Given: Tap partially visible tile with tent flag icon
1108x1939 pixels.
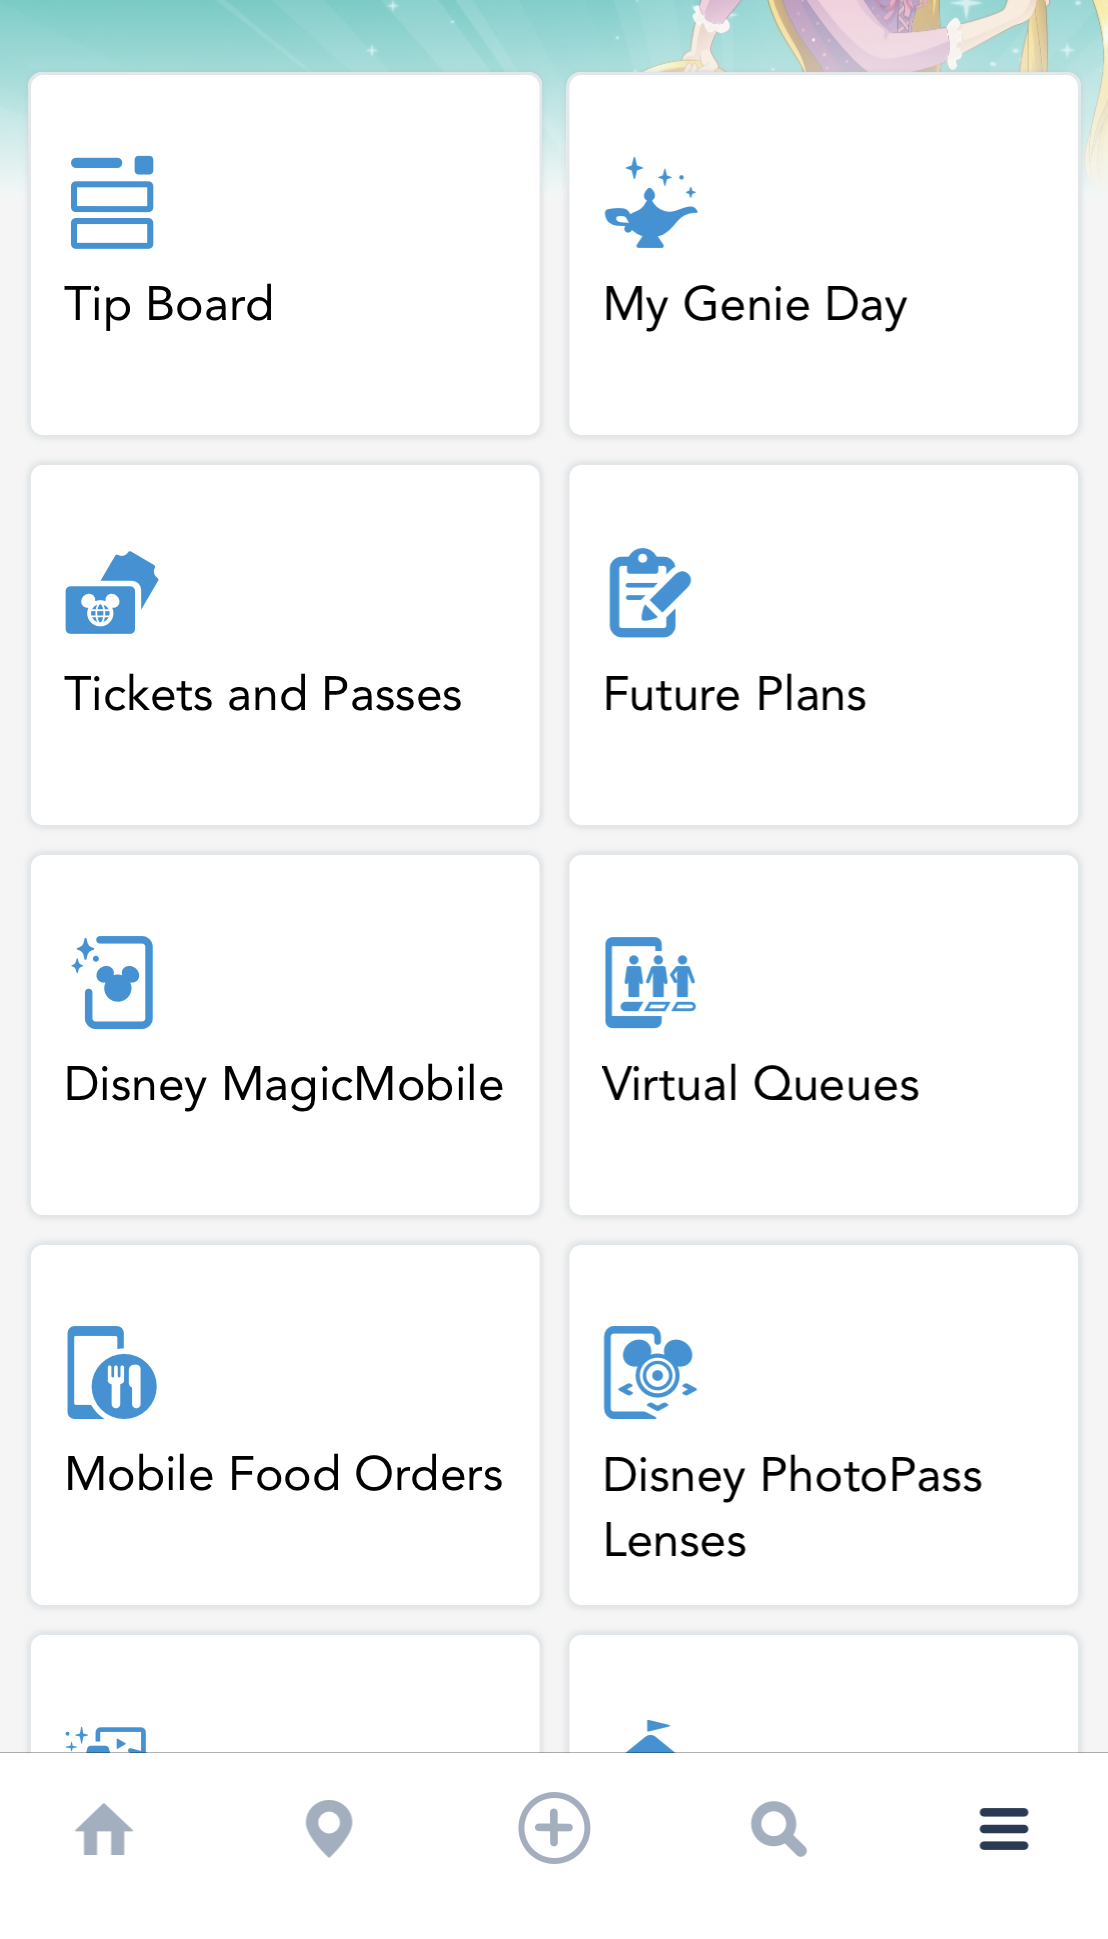Looking at the screenshot, I should [x=823, y=1695].
